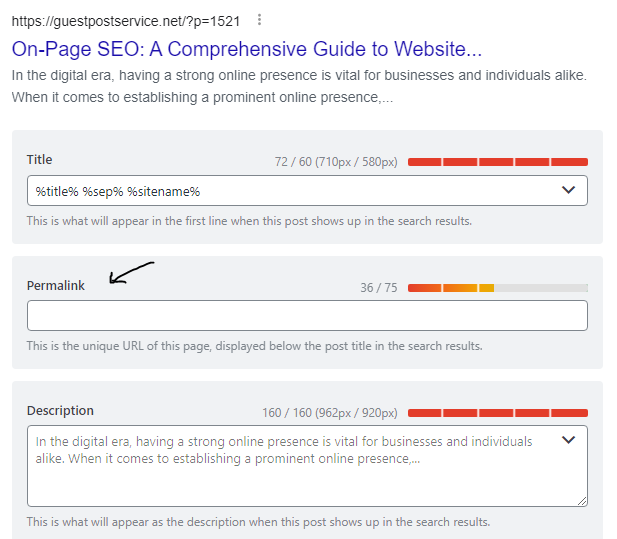Click the Description textarea resize handle
Image resolution: width=617 pixels, height=539 pixels.
pos(582,501)
